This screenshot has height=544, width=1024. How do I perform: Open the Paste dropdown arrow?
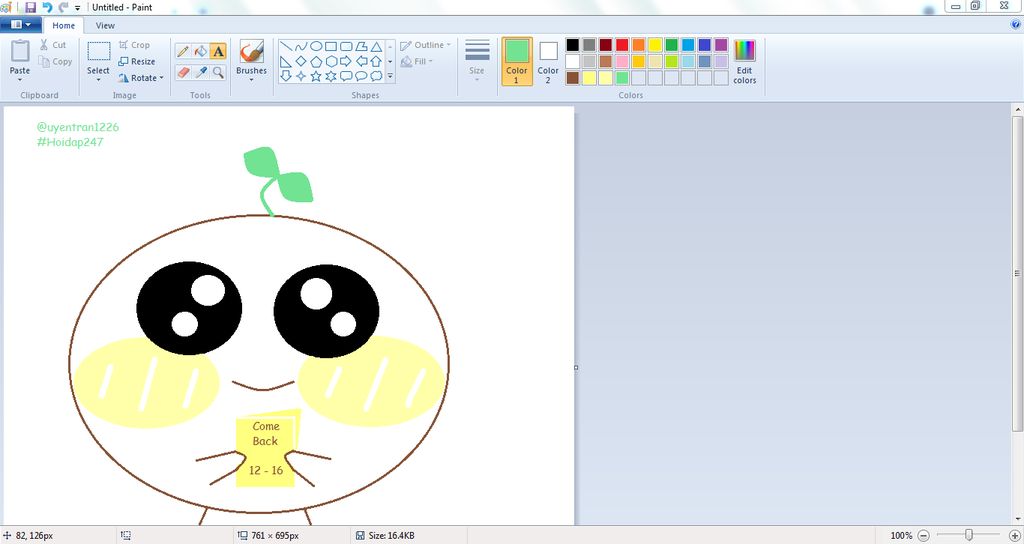pos(20,80)
